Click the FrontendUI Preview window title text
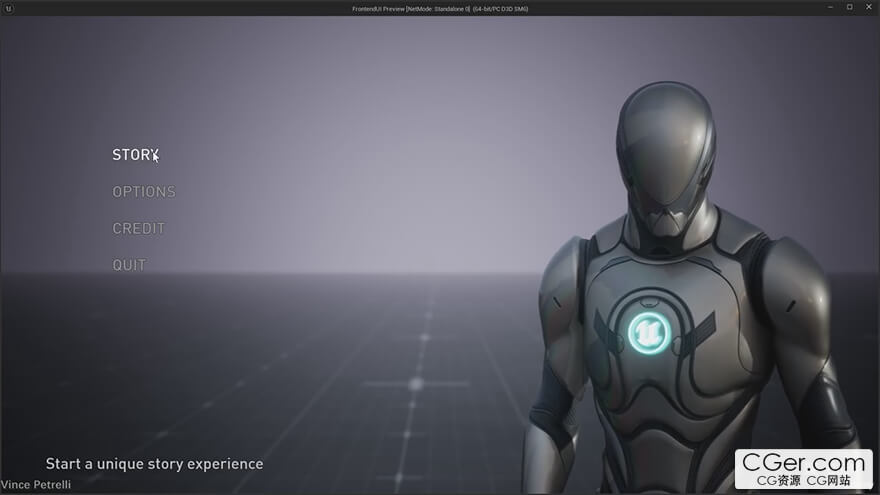 coord(440,8)
